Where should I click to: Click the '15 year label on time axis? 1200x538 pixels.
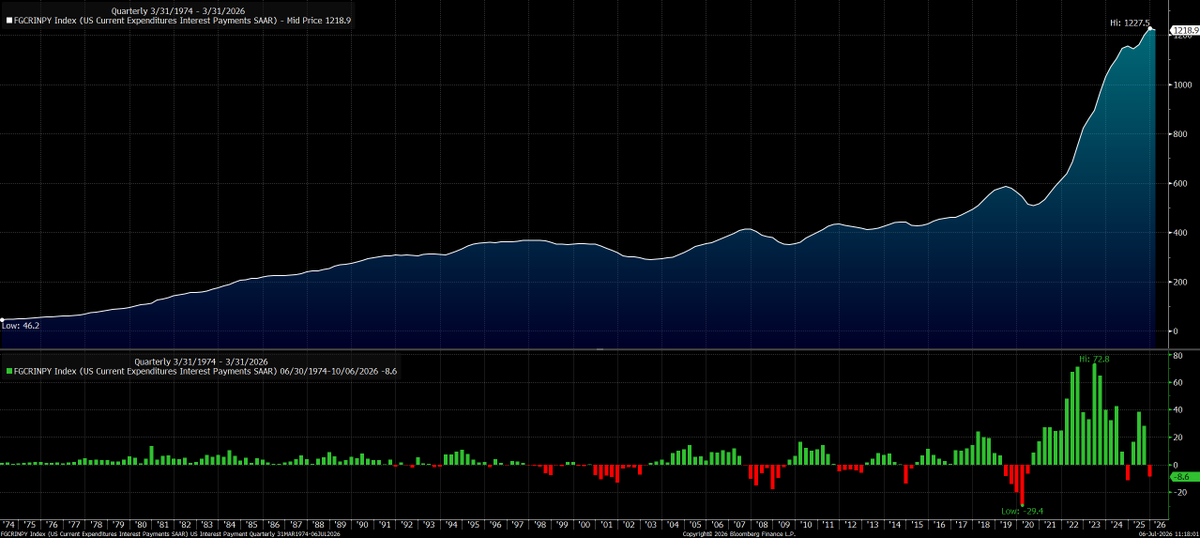(x=918, y=524)
